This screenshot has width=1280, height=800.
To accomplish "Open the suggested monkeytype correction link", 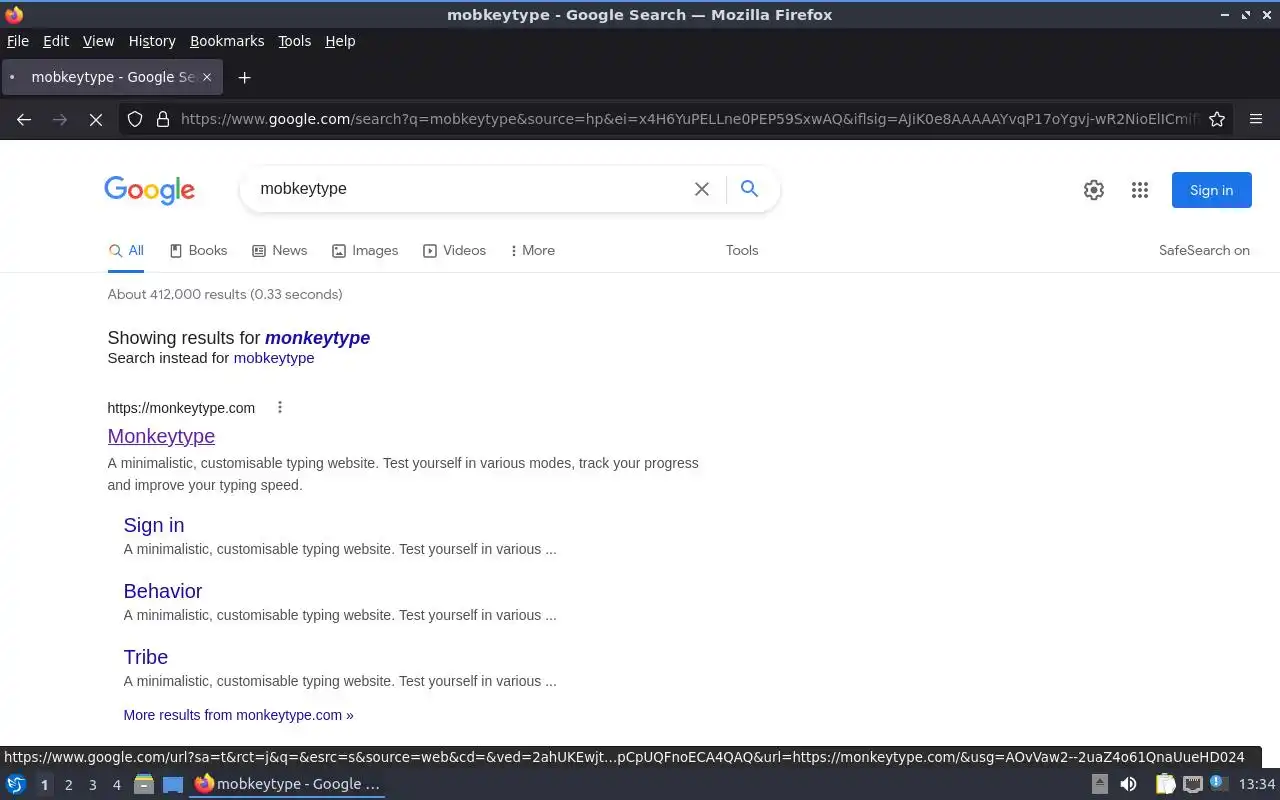I will (x=317, y=338).
